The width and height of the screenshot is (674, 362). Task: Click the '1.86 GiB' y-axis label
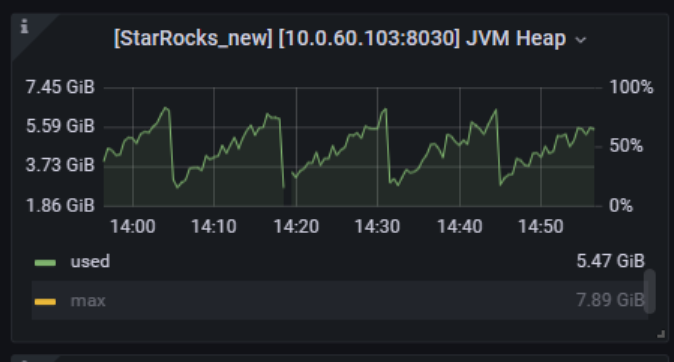coord(60,206)
